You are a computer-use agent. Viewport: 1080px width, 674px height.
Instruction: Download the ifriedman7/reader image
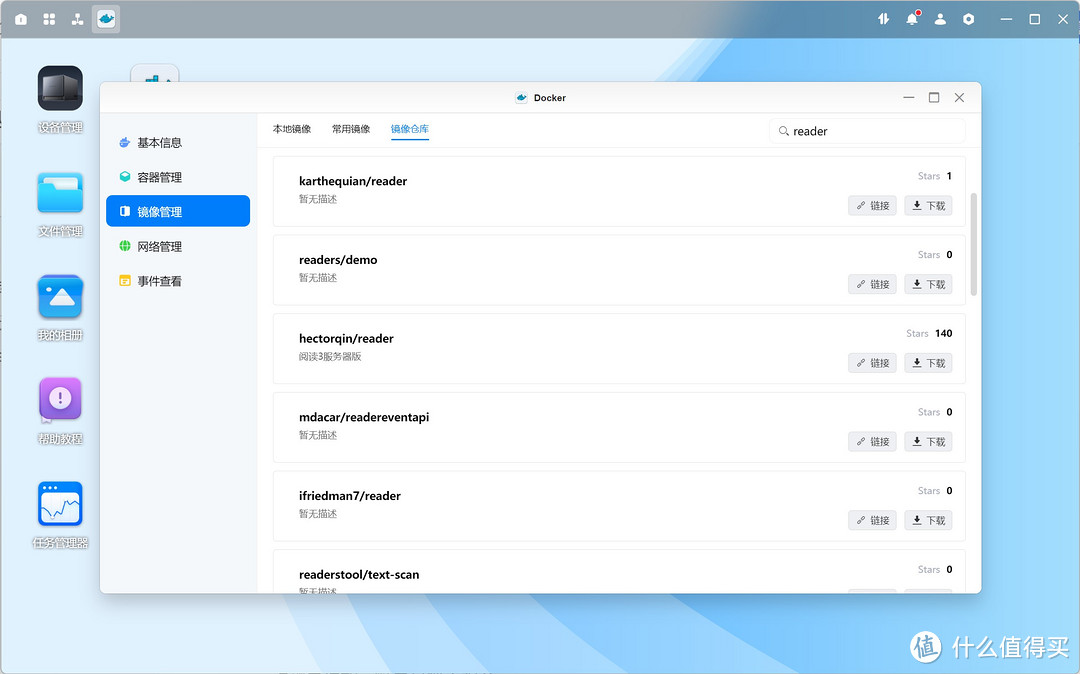coord(928,520)
